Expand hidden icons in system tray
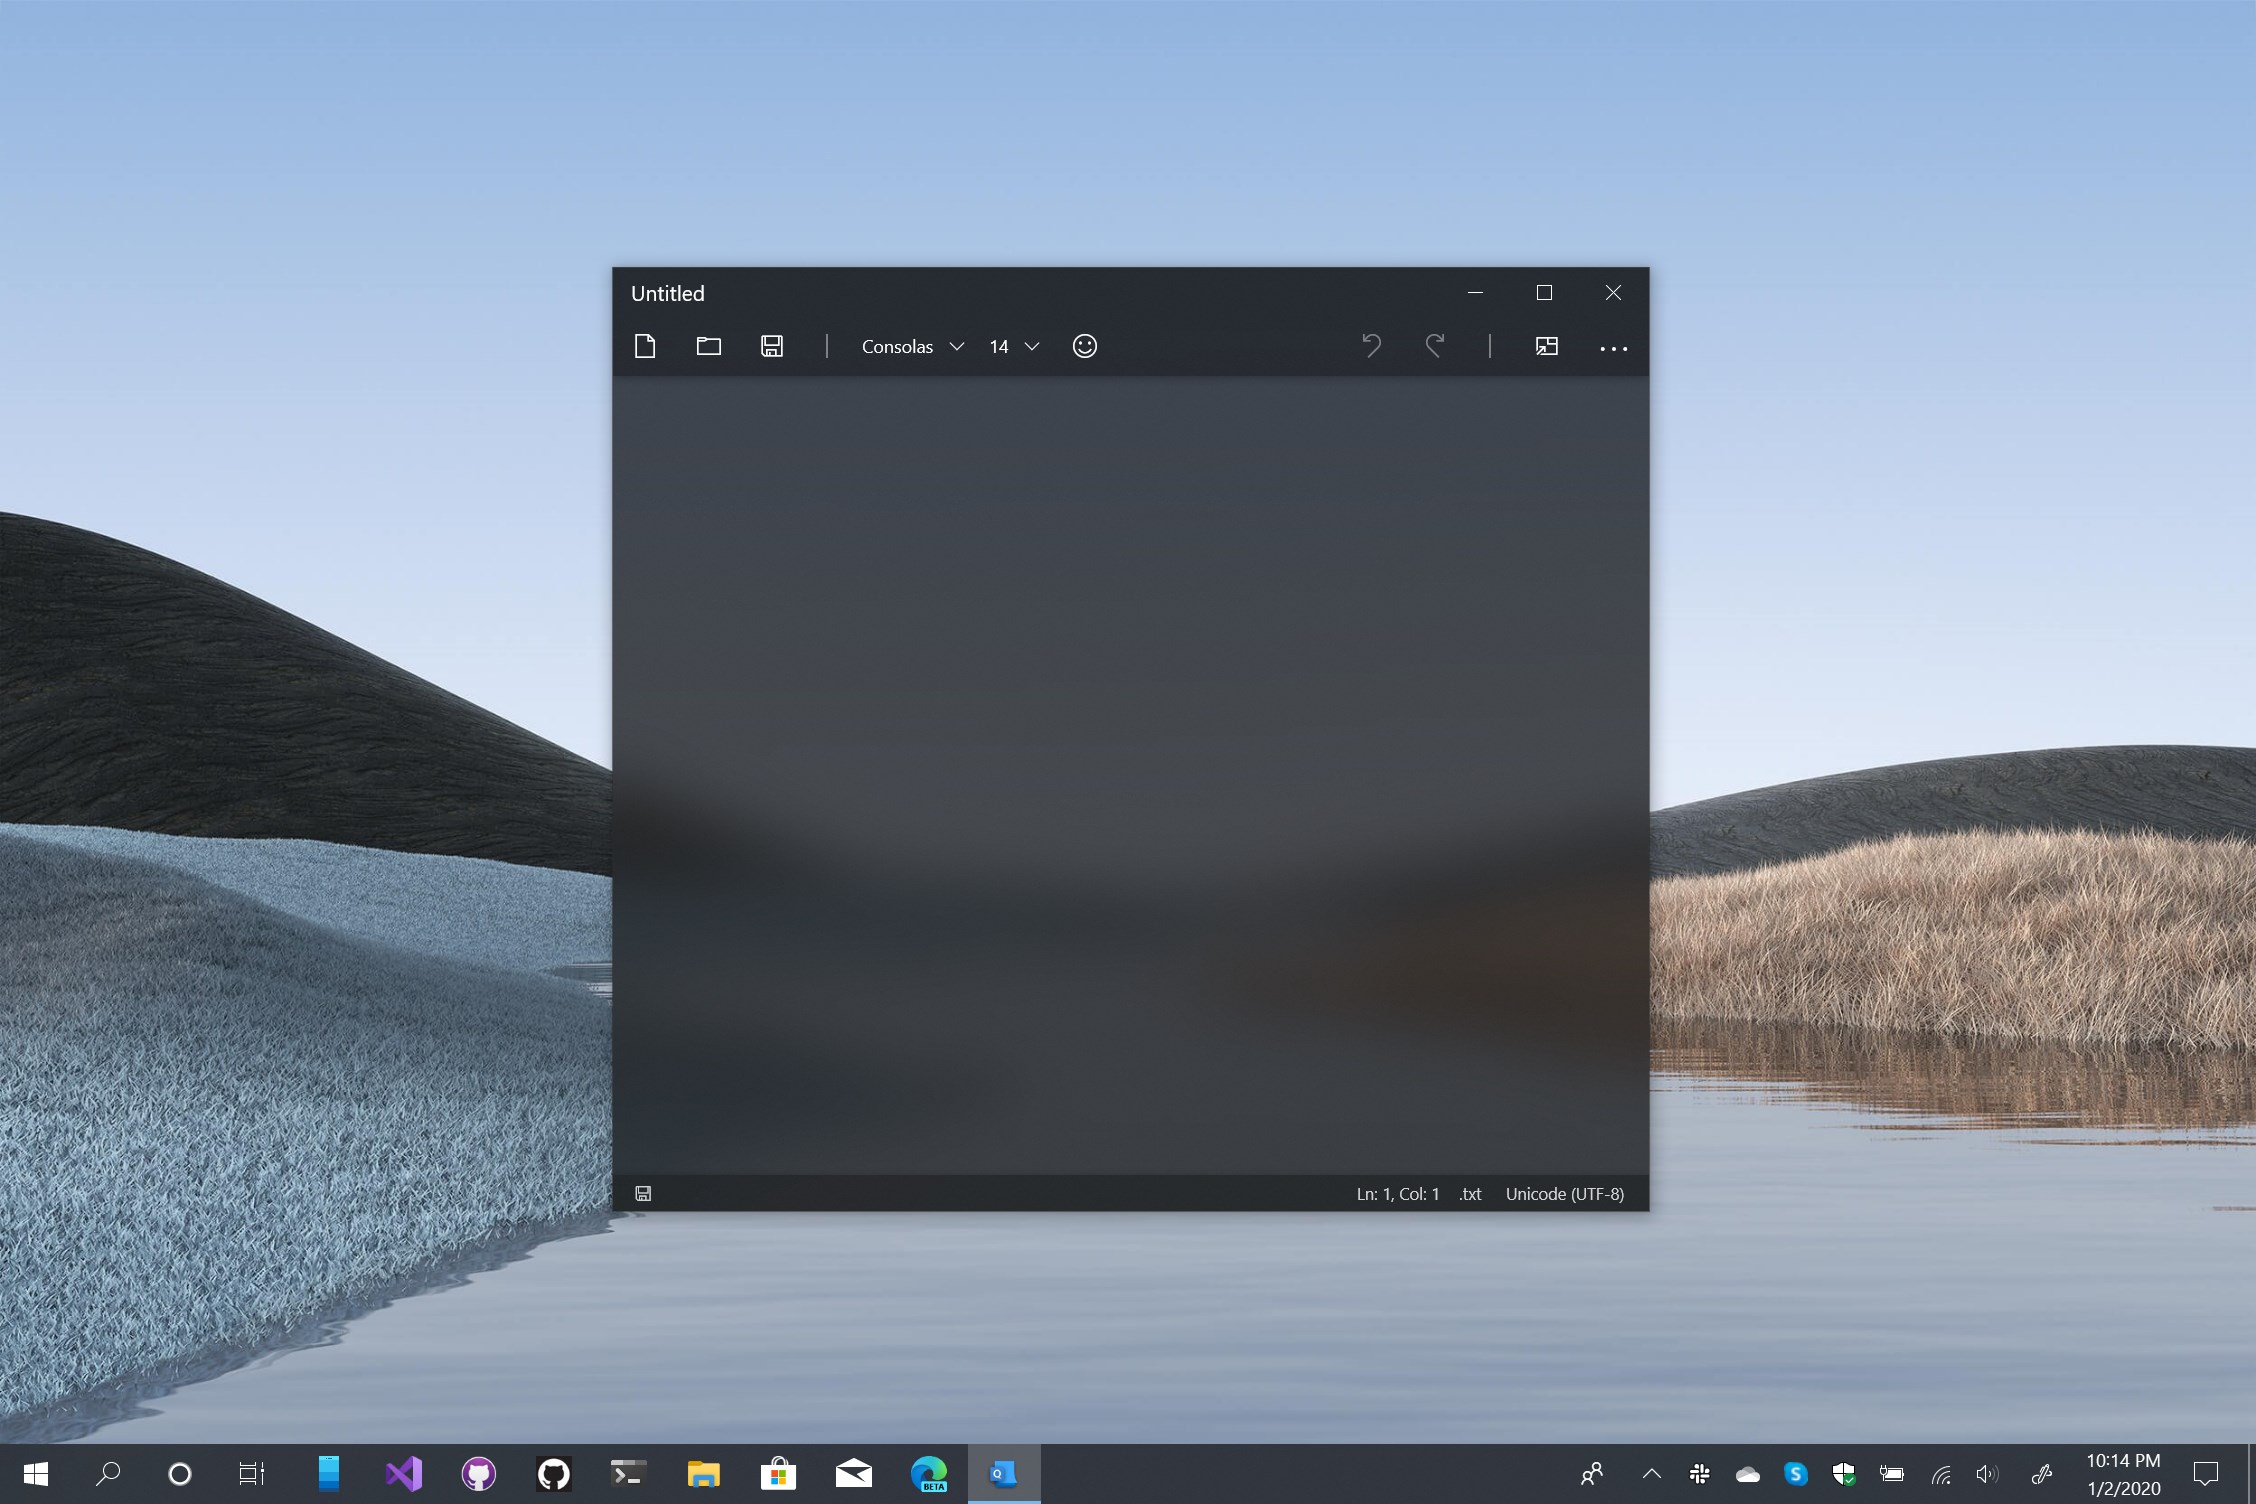The width and height of the screenshot is (2256, 1504). point(1651,1473)
